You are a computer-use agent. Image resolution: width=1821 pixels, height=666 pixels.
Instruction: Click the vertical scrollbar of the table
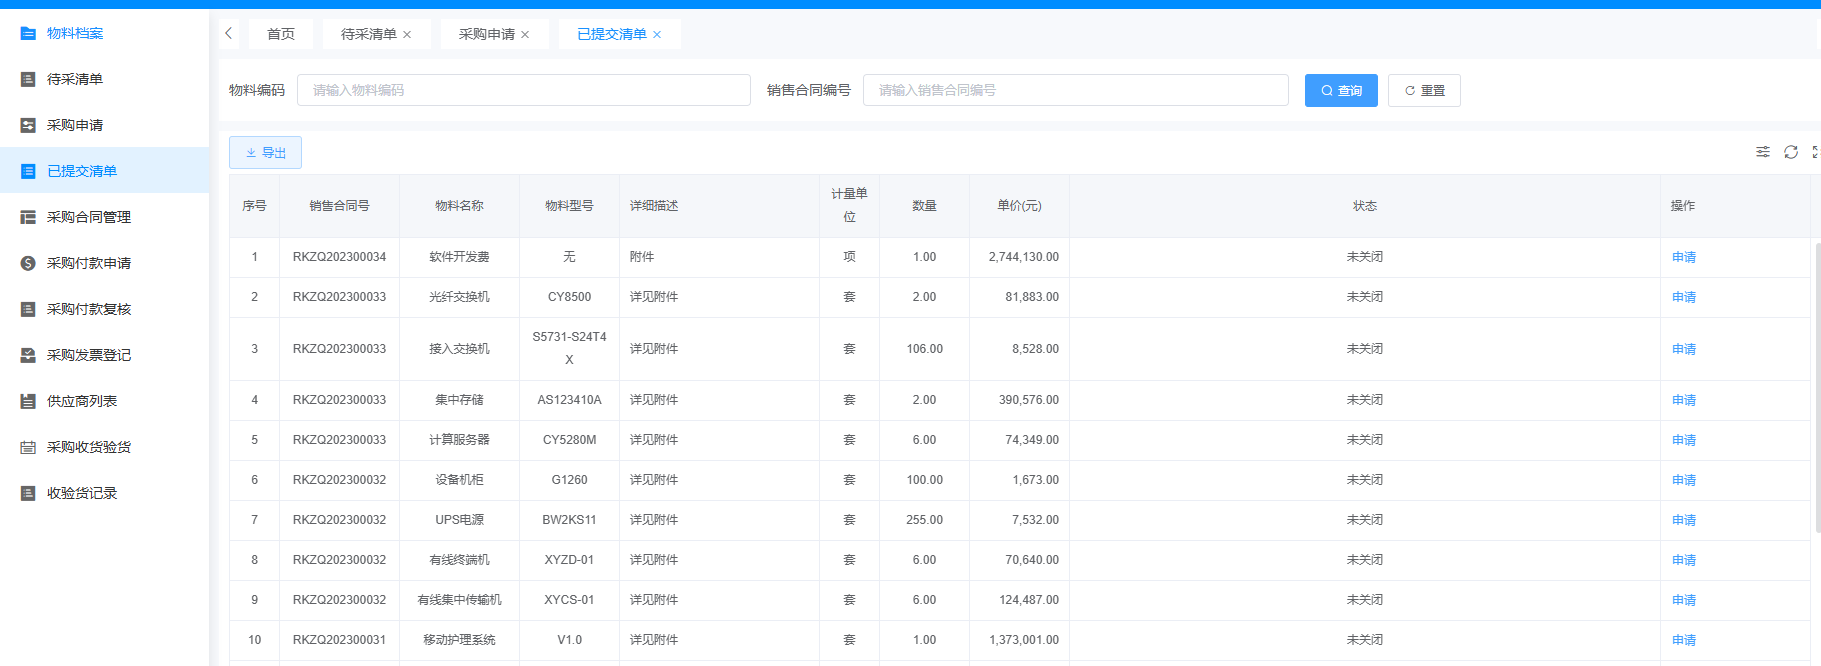click(1817, 388)
